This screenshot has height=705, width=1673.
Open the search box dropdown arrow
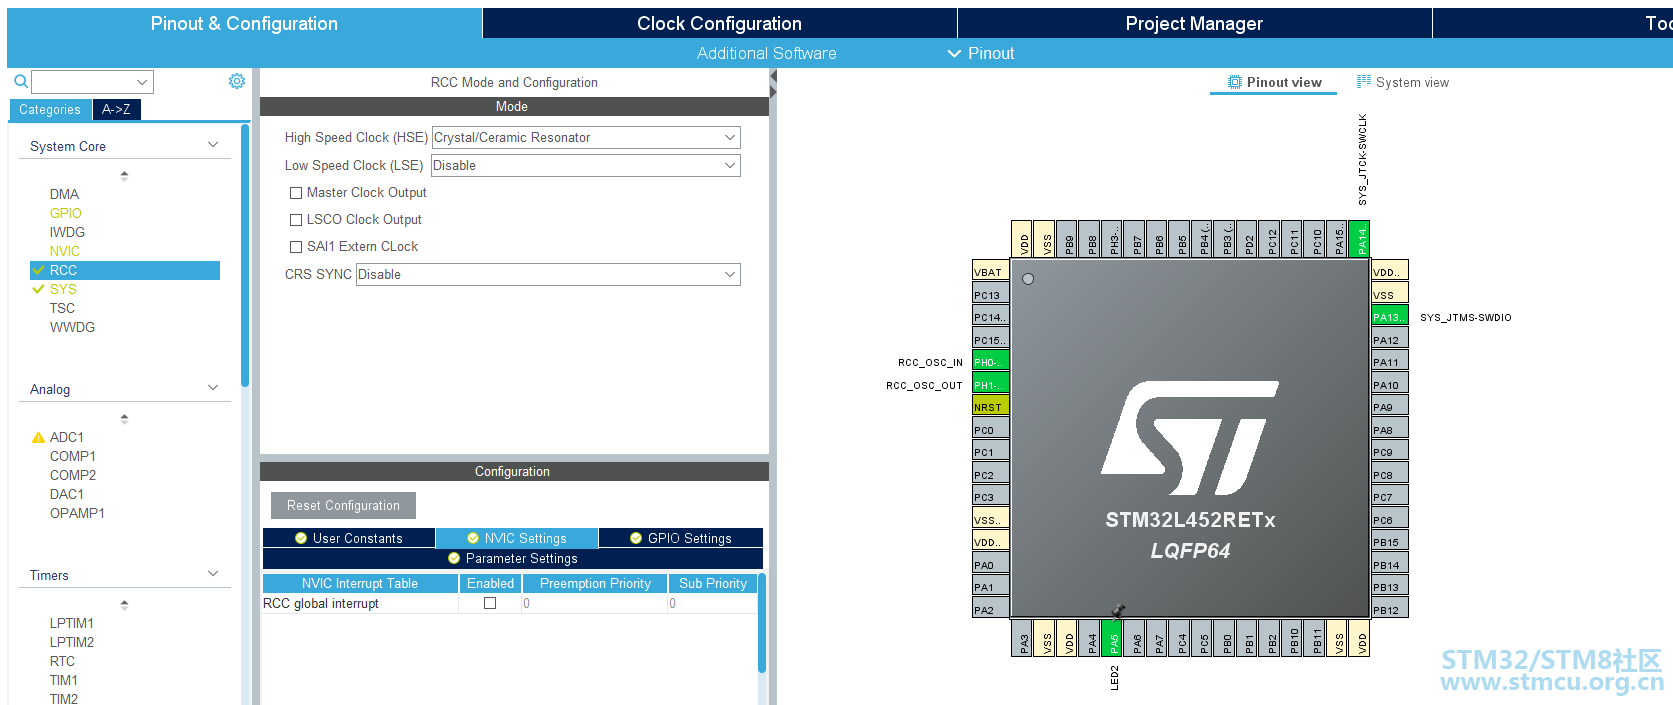click(x=142, y=82)
